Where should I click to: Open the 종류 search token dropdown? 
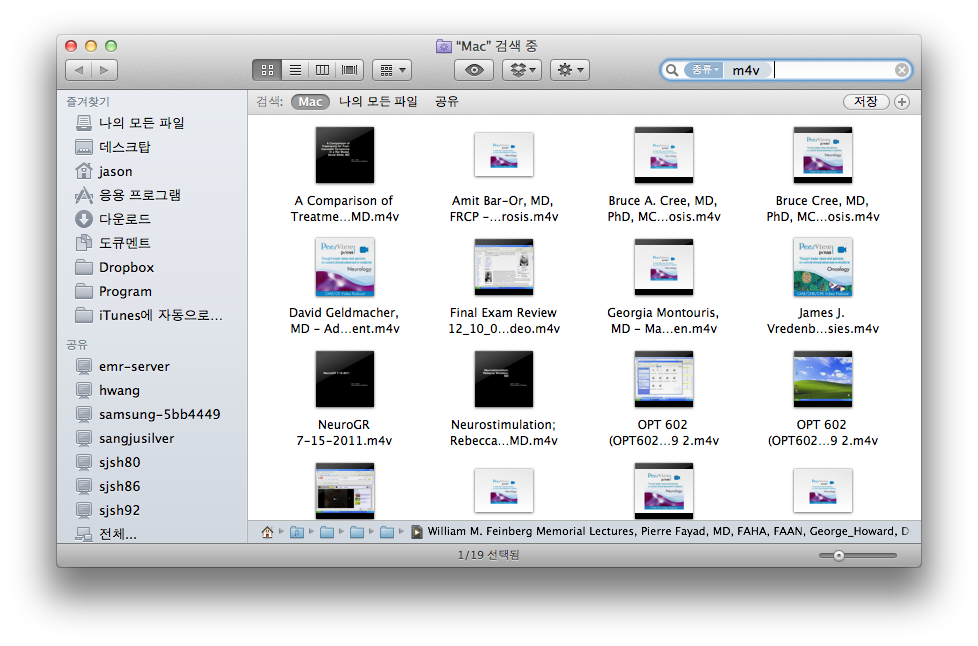[x=704, y=70]
